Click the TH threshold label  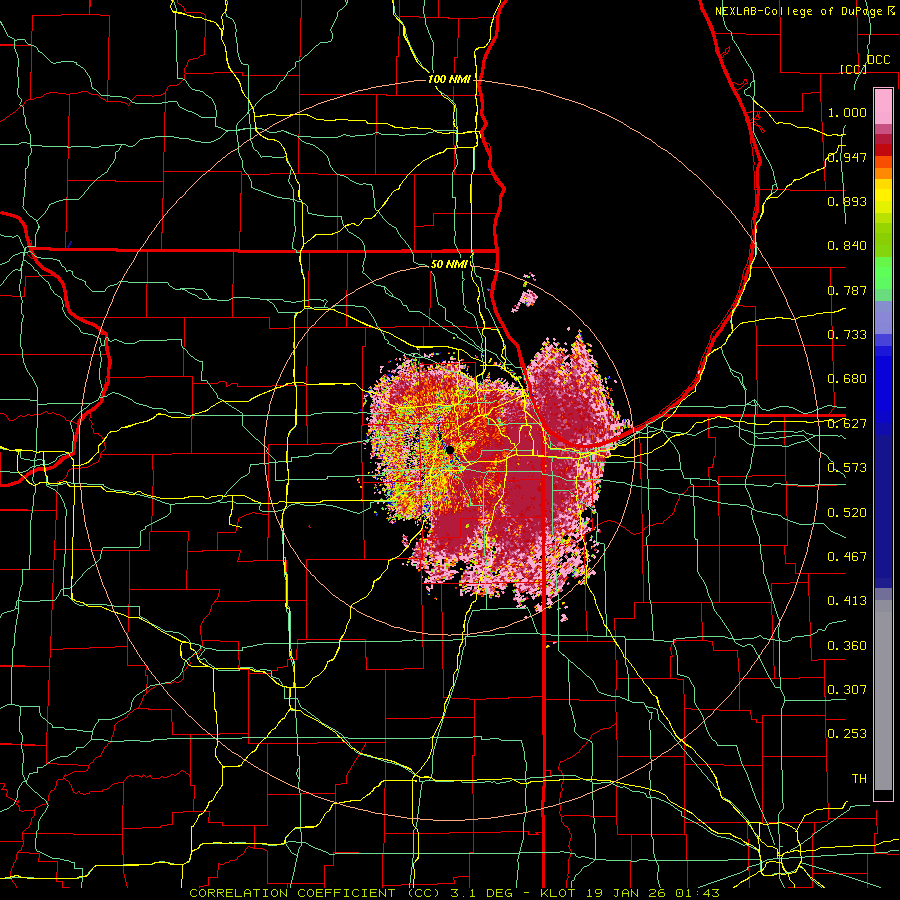tap(859, 778)
